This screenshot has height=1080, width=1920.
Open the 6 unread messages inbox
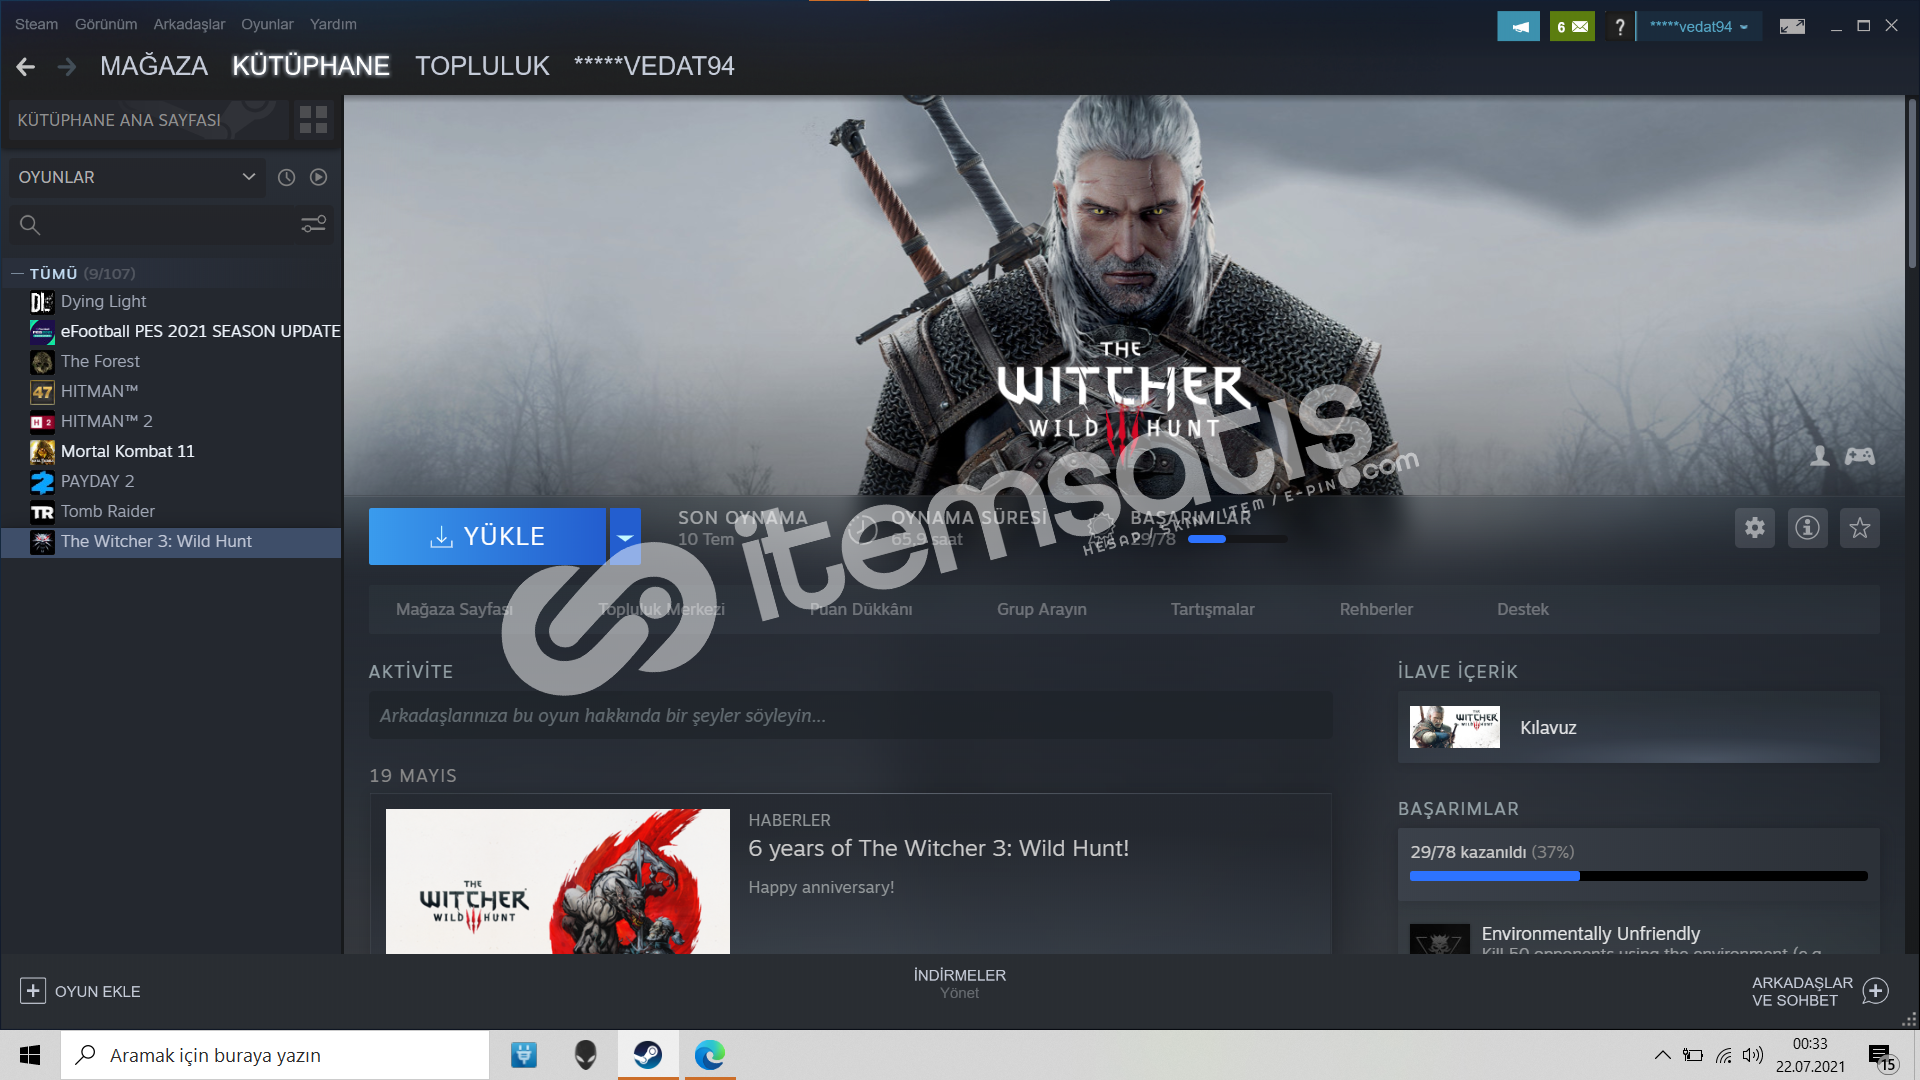(1572, 27)
